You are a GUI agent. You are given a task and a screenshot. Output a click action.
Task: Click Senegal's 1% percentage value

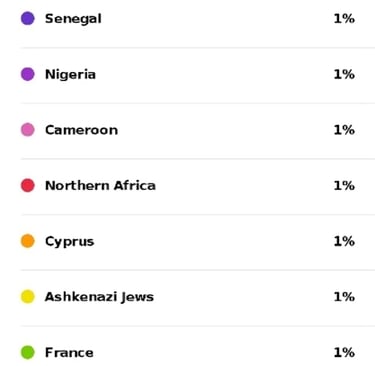(x=344, y=19)
